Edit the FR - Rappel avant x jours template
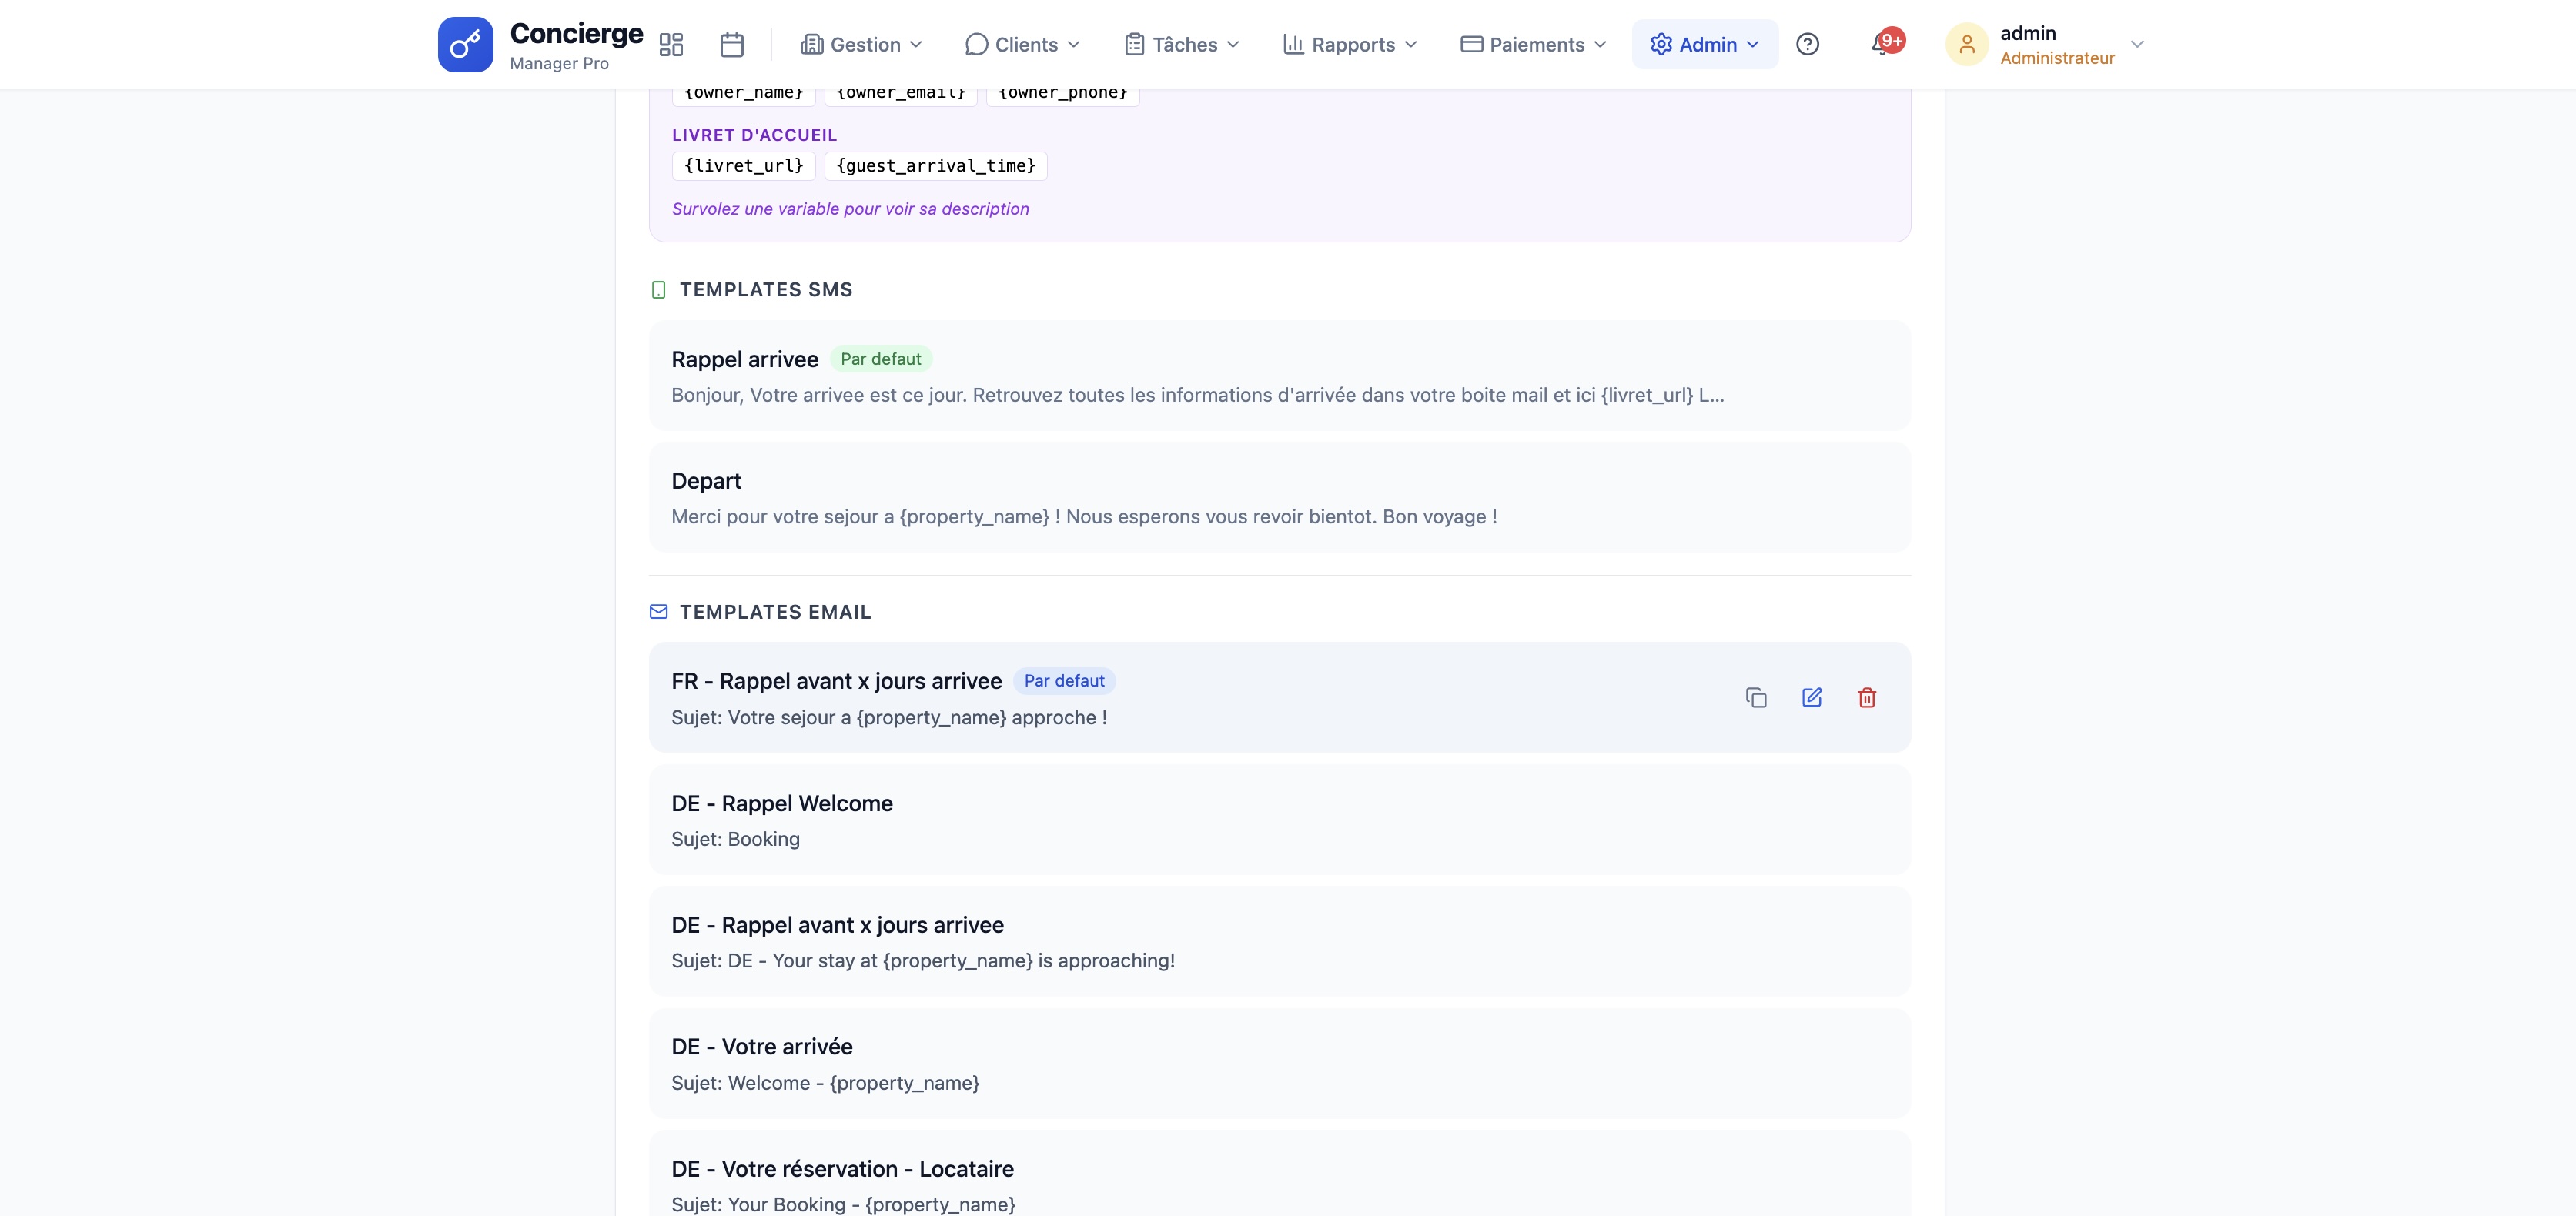This screenshot has height=1216, width=2576. coord(1812,697)
